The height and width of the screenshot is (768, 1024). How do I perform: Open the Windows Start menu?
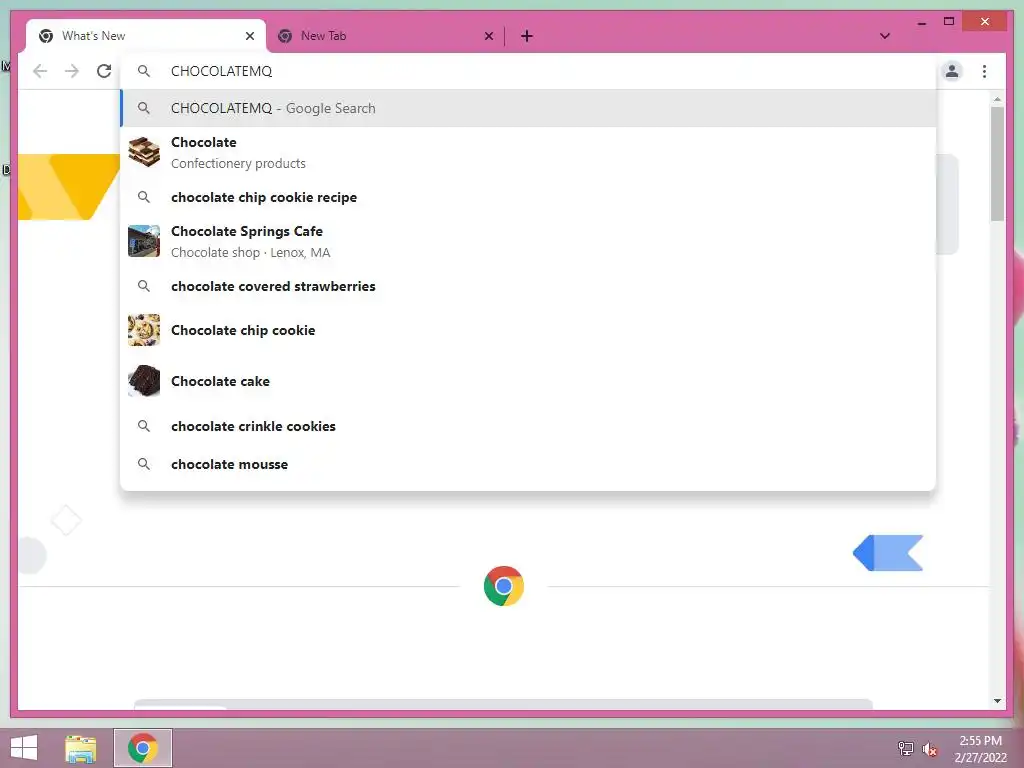point(24,748)
